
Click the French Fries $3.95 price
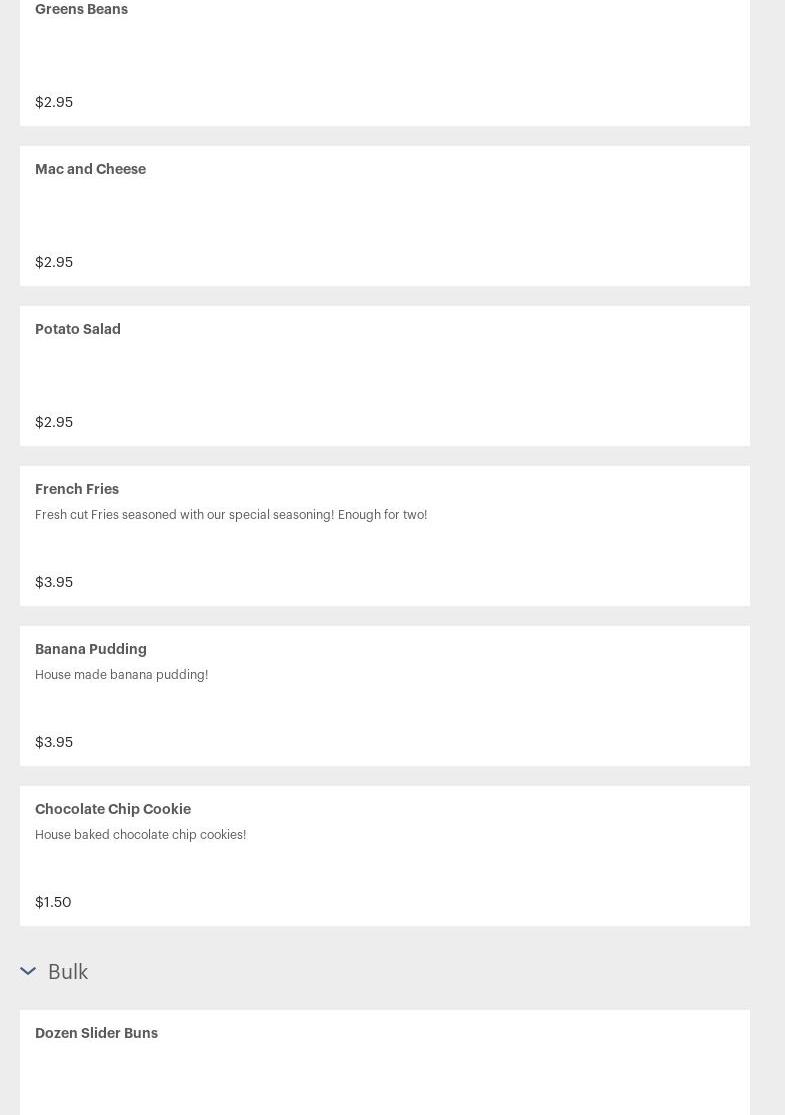pos(54,582)
